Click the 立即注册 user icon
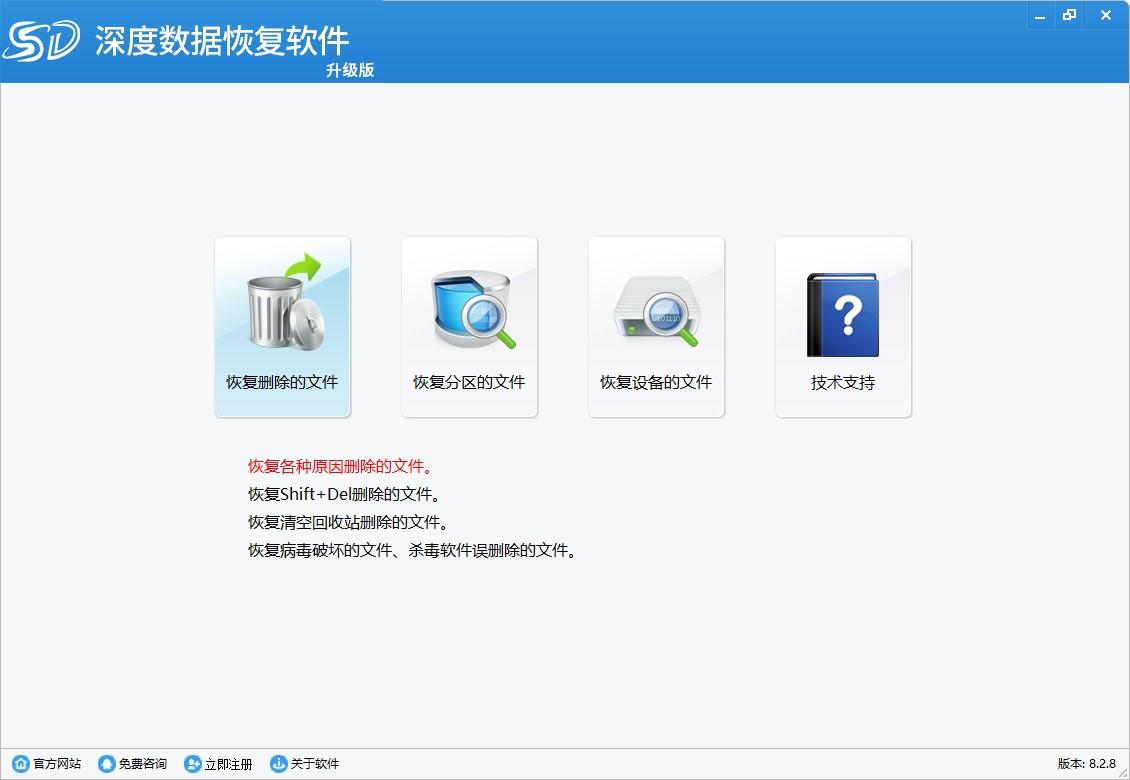 (x=192, y=763)
